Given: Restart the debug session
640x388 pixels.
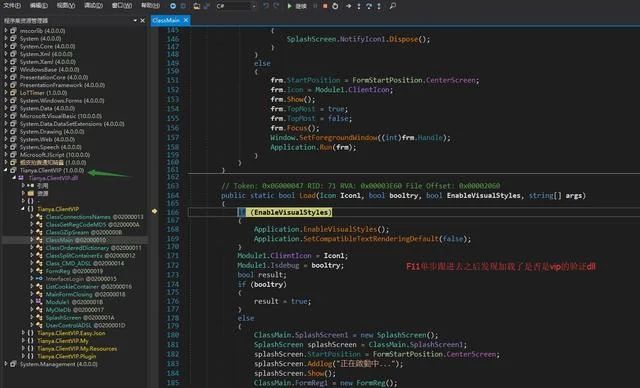Looking at the screenshot, I should tap(335, 6).
